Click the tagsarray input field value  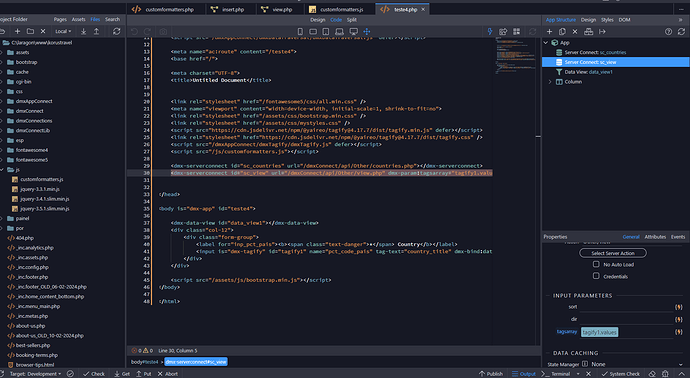(x=599, y=332)
